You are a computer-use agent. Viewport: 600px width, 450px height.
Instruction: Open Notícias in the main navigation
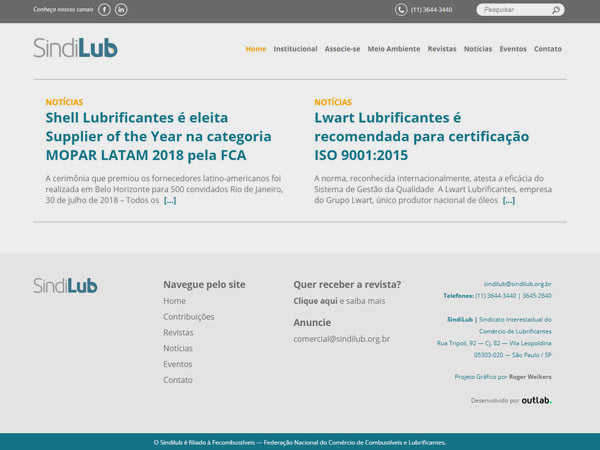tap(478, 49)
